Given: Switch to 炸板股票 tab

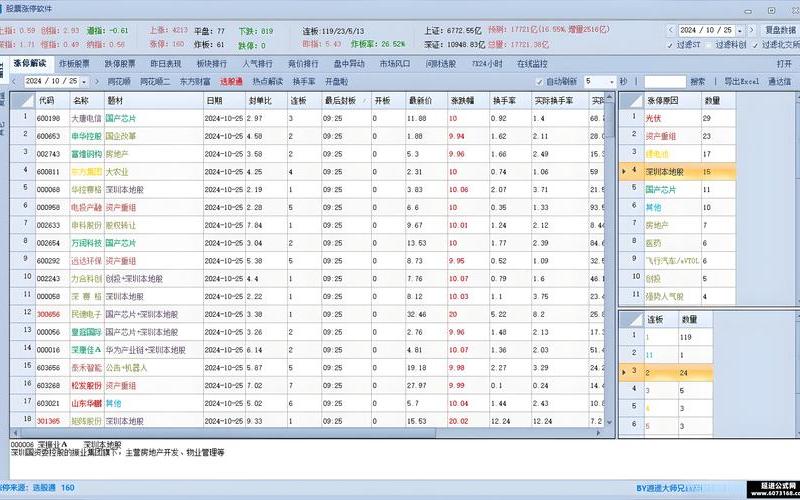Looking at the screenshot, I should point(74,64).
